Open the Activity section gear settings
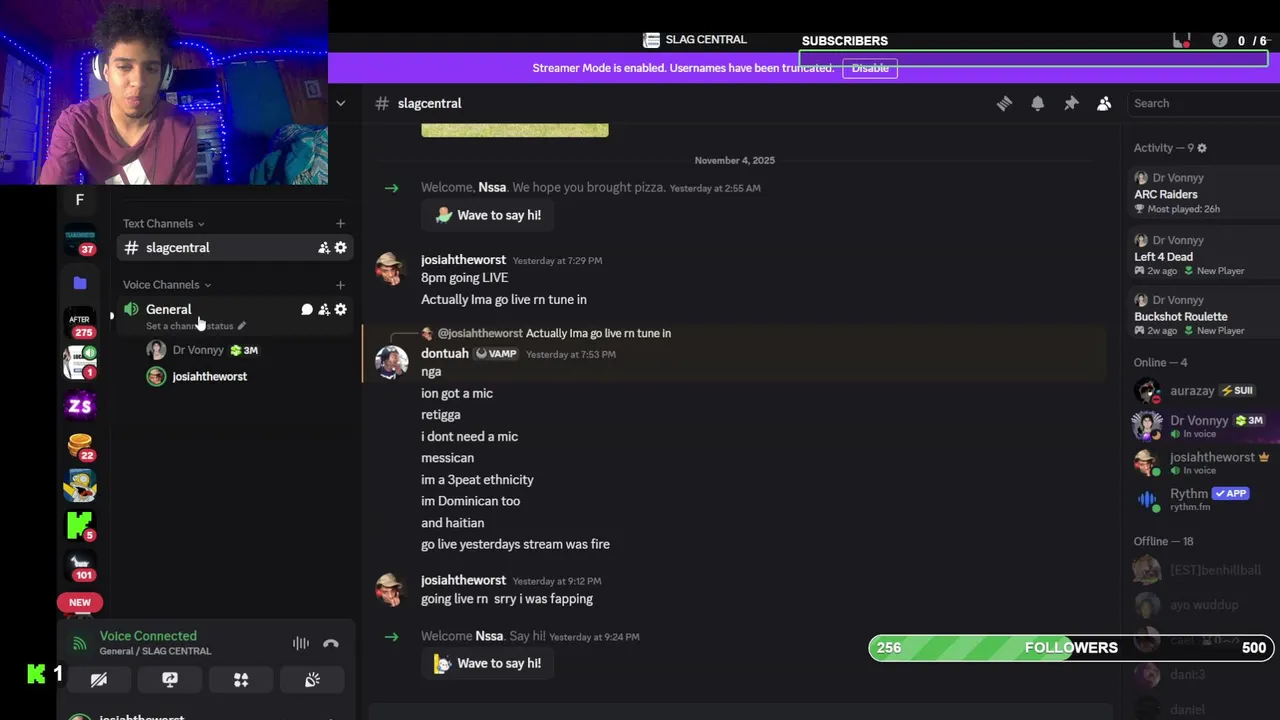Image resolution: width=1280 pixels, height=720 pixels. [1202, 148]
